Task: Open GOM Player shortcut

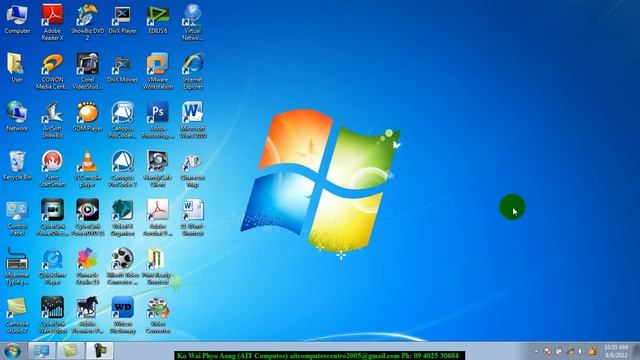Action: tap(87, 116)
